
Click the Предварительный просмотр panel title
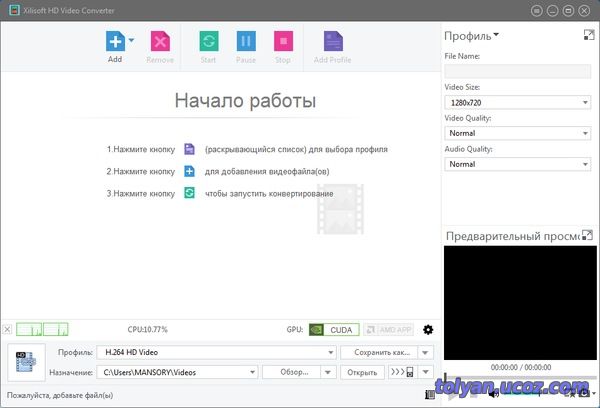click(x=513, y=236)
